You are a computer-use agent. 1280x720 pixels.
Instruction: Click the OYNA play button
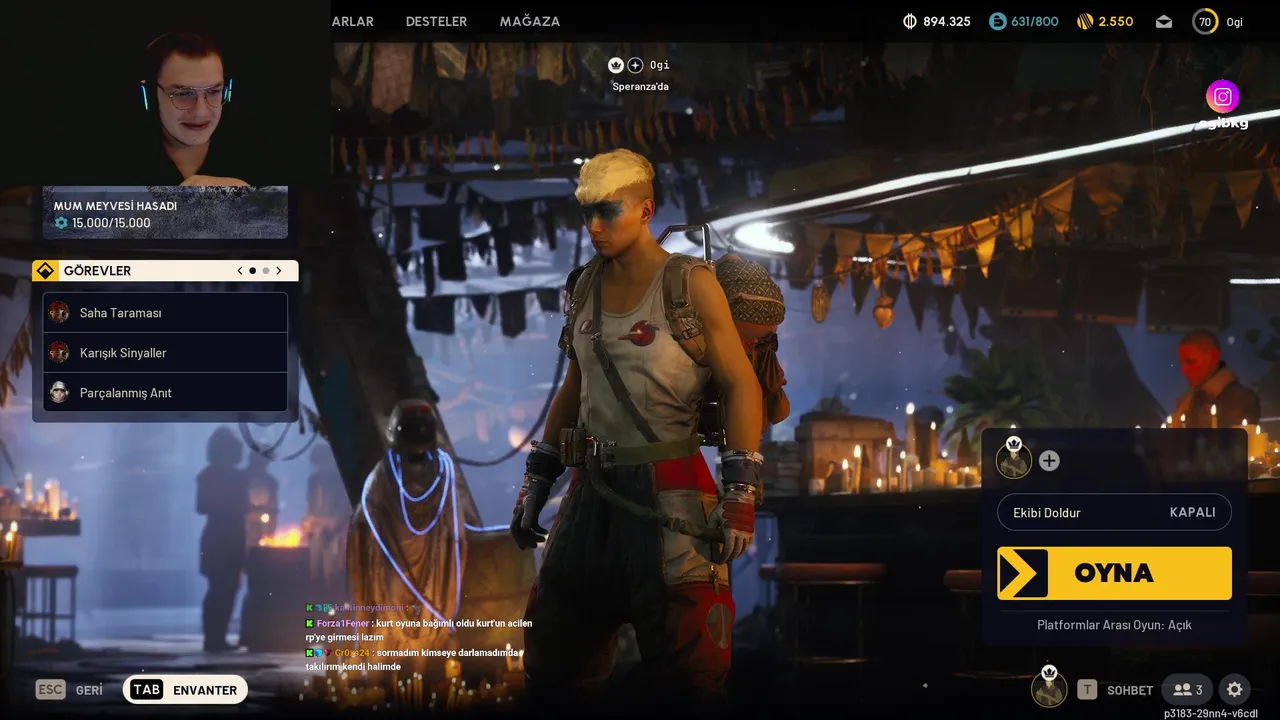(x=1114, y=573)
